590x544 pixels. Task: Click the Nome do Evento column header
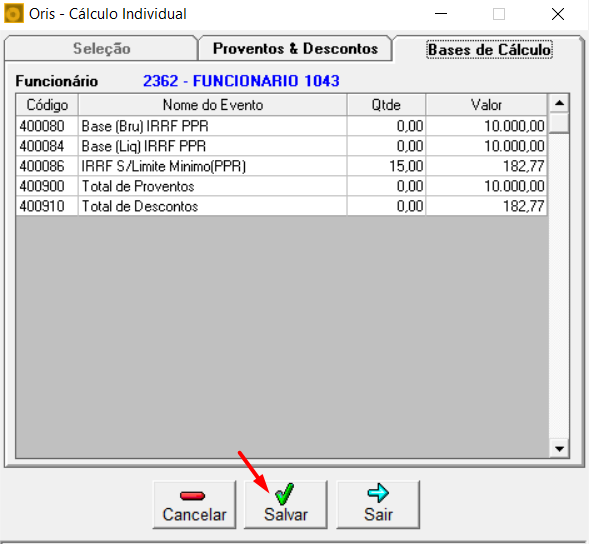pos(213,105)
